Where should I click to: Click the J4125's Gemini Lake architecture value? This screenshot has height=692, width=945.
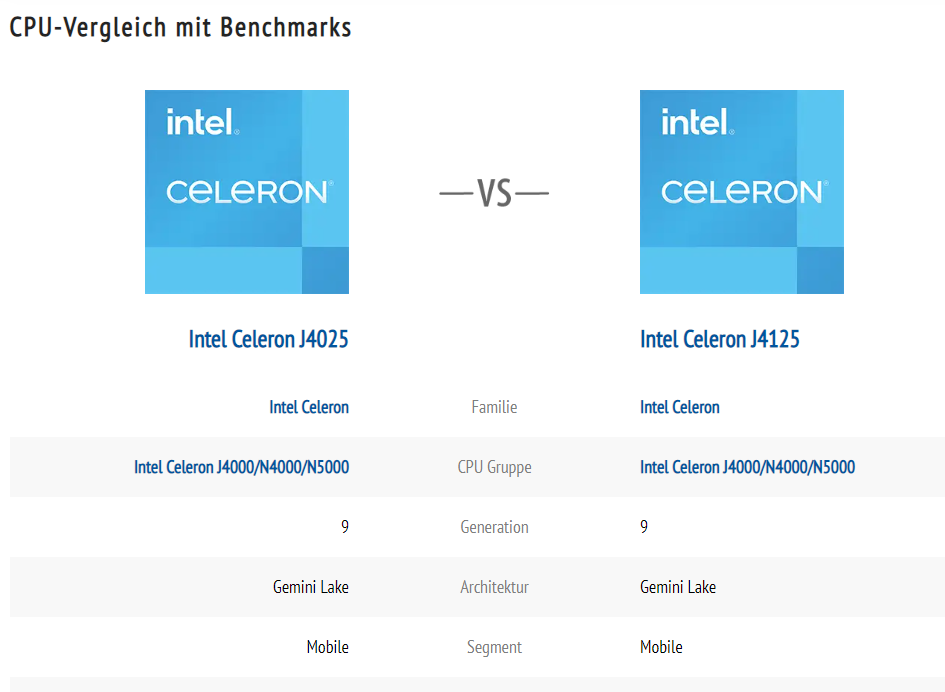point(678,587)
